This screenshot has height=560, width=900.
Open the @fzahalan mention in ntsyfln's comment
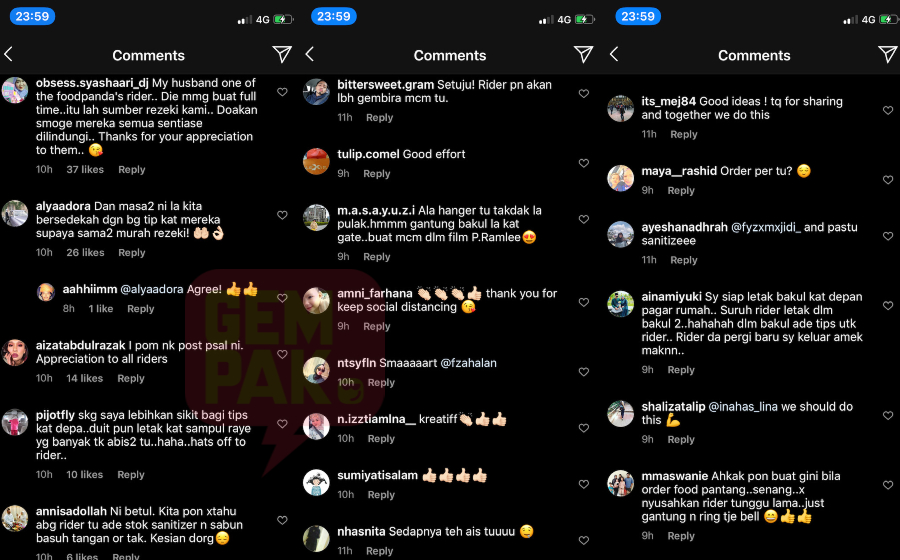[x=468, y=363]
